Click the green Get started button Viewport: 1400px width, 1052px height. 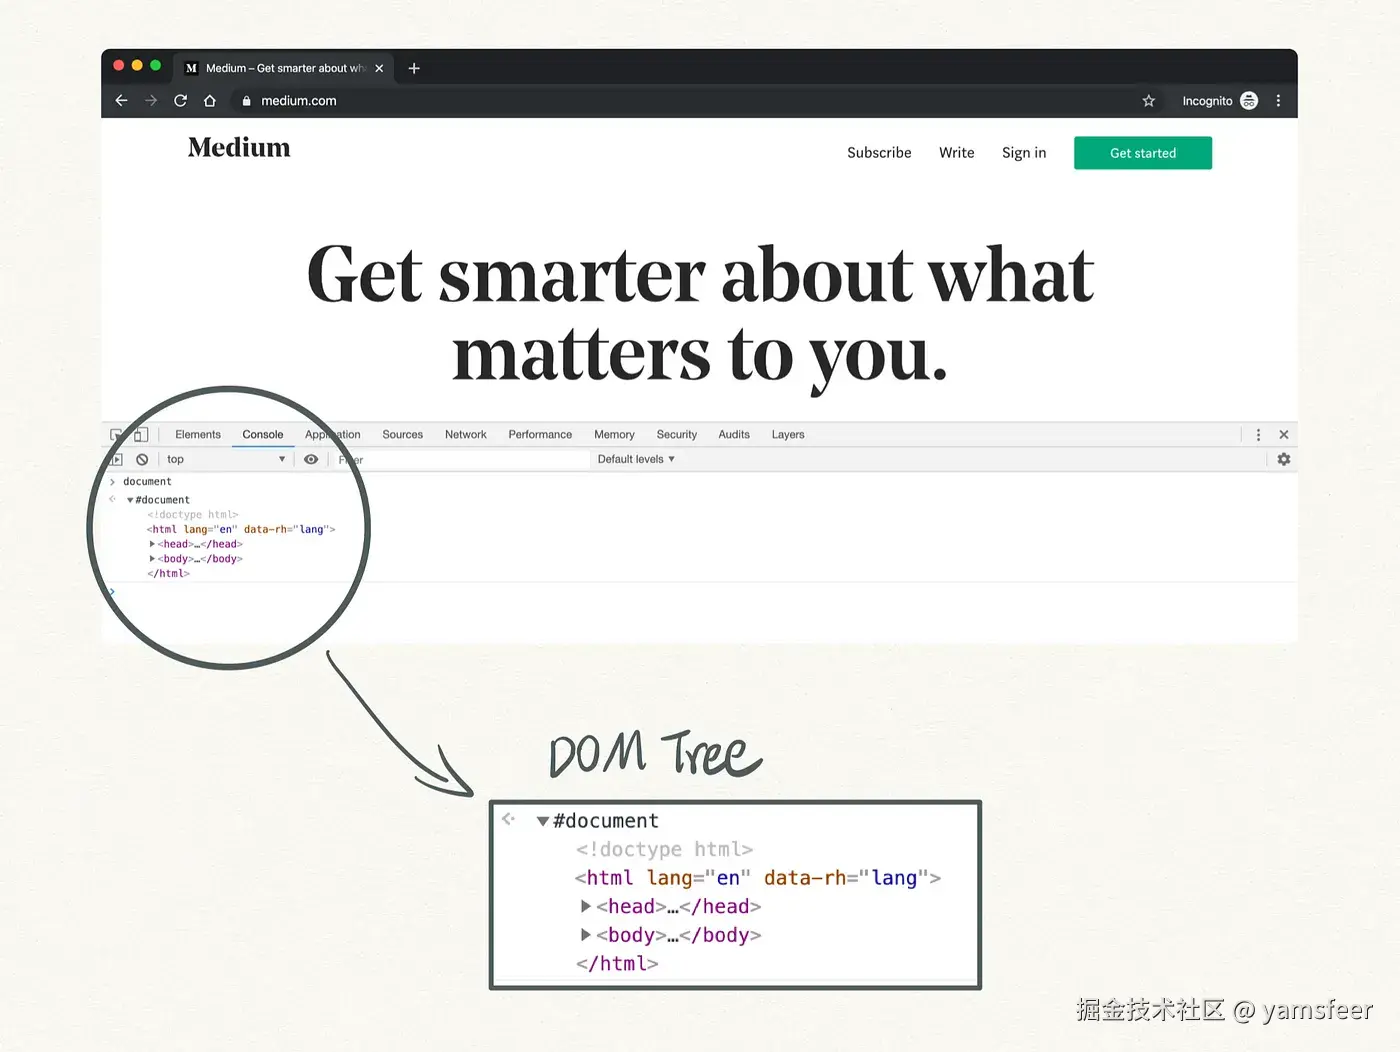coord(1143,153)
